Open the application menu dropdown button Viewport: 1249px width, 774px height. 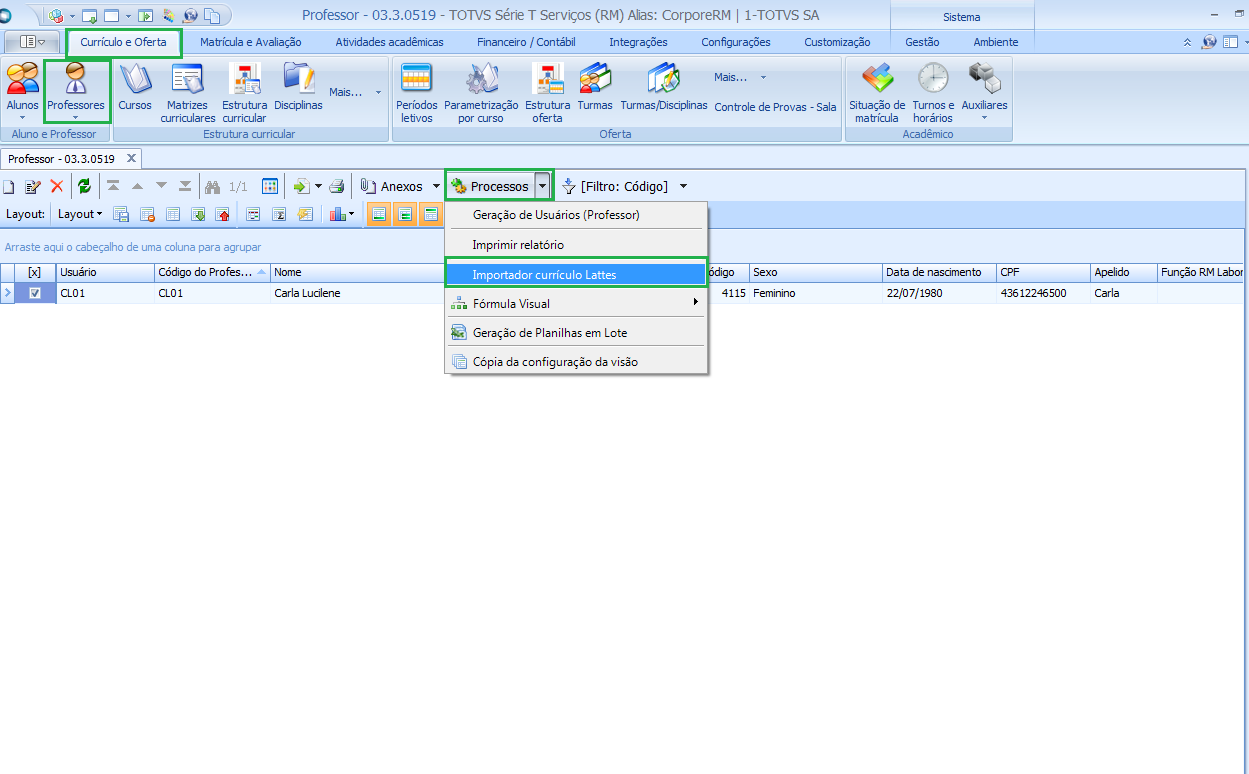coord(32,42)
